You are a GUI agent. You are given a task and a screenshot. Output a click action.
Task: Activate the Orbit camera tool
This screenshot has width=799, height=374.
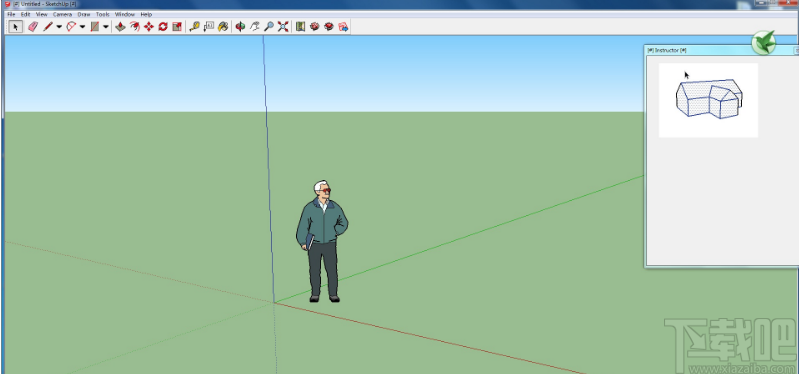coord(241,26)
